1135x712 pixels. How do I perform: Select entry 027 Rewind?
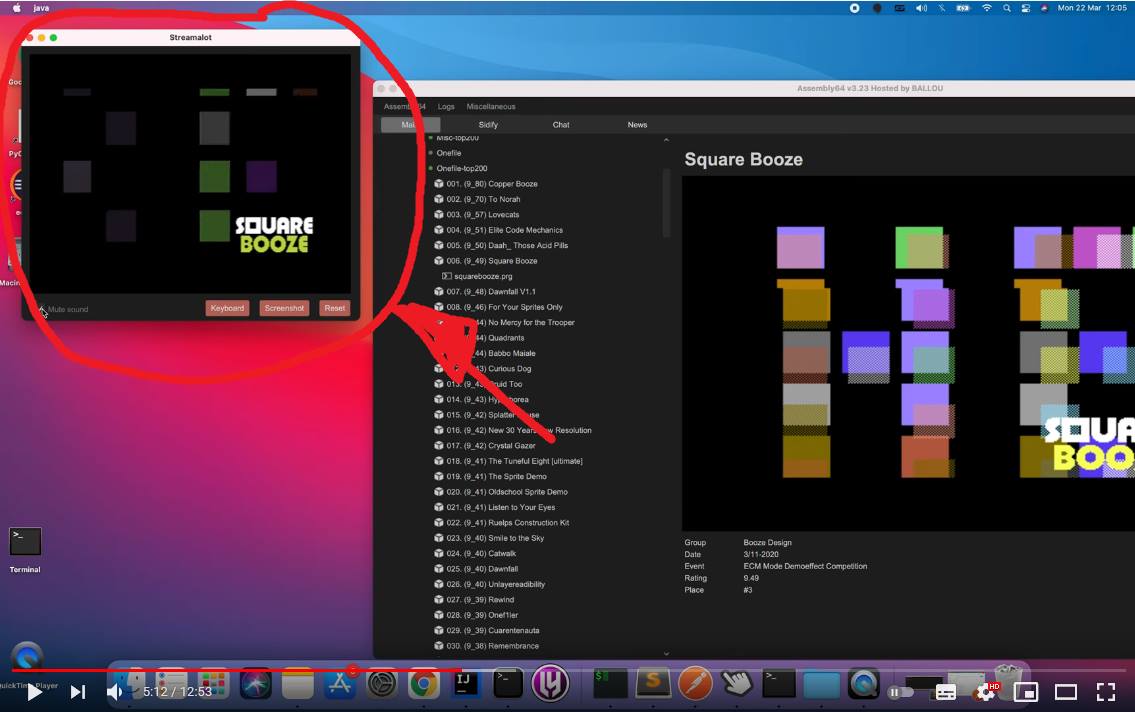coord(480,600)
